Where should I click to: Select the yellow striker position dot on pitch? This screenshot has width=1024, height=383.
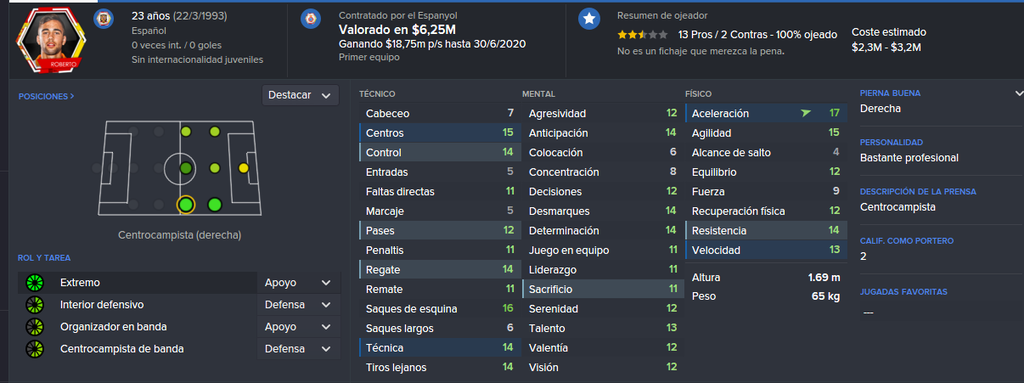(244, 168)
